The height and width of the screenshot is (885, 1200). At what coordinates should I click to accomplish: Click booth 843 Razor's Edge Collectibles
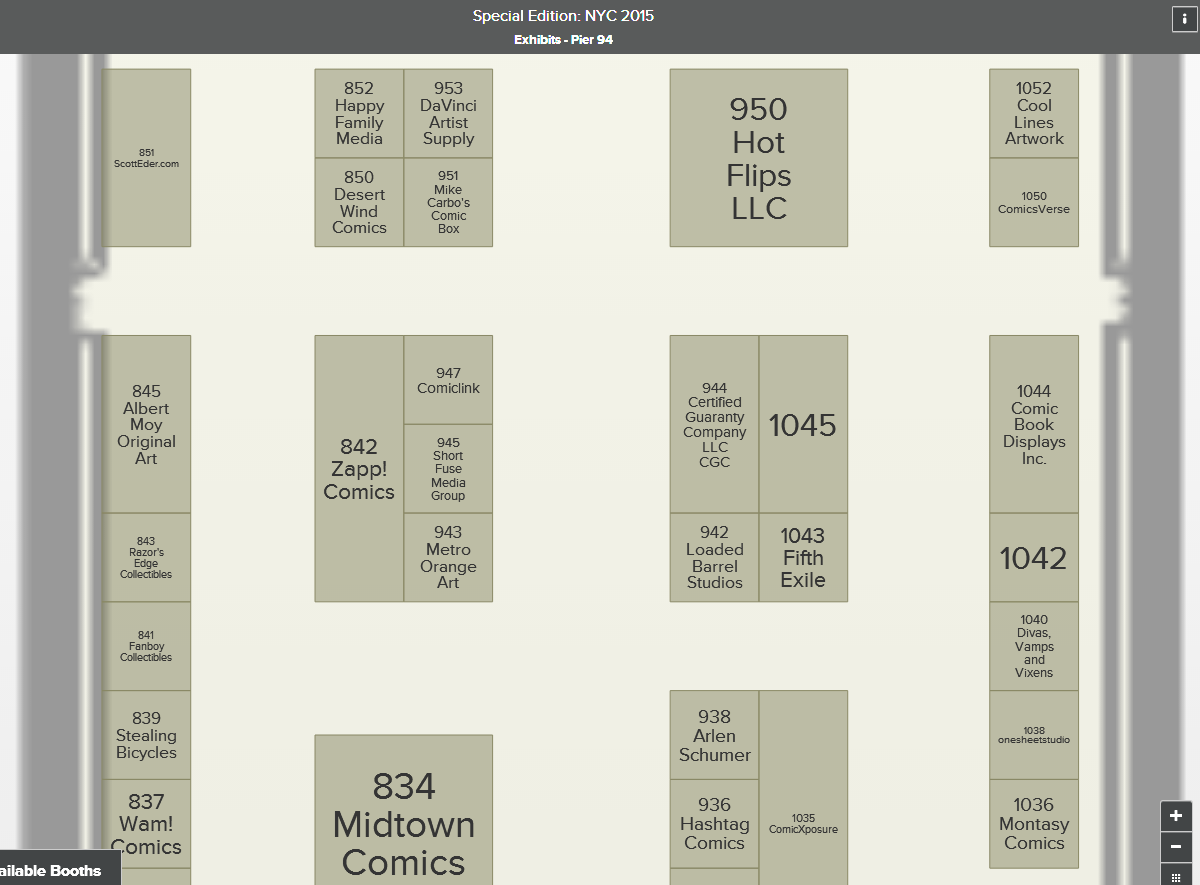(x=147, y=558)
